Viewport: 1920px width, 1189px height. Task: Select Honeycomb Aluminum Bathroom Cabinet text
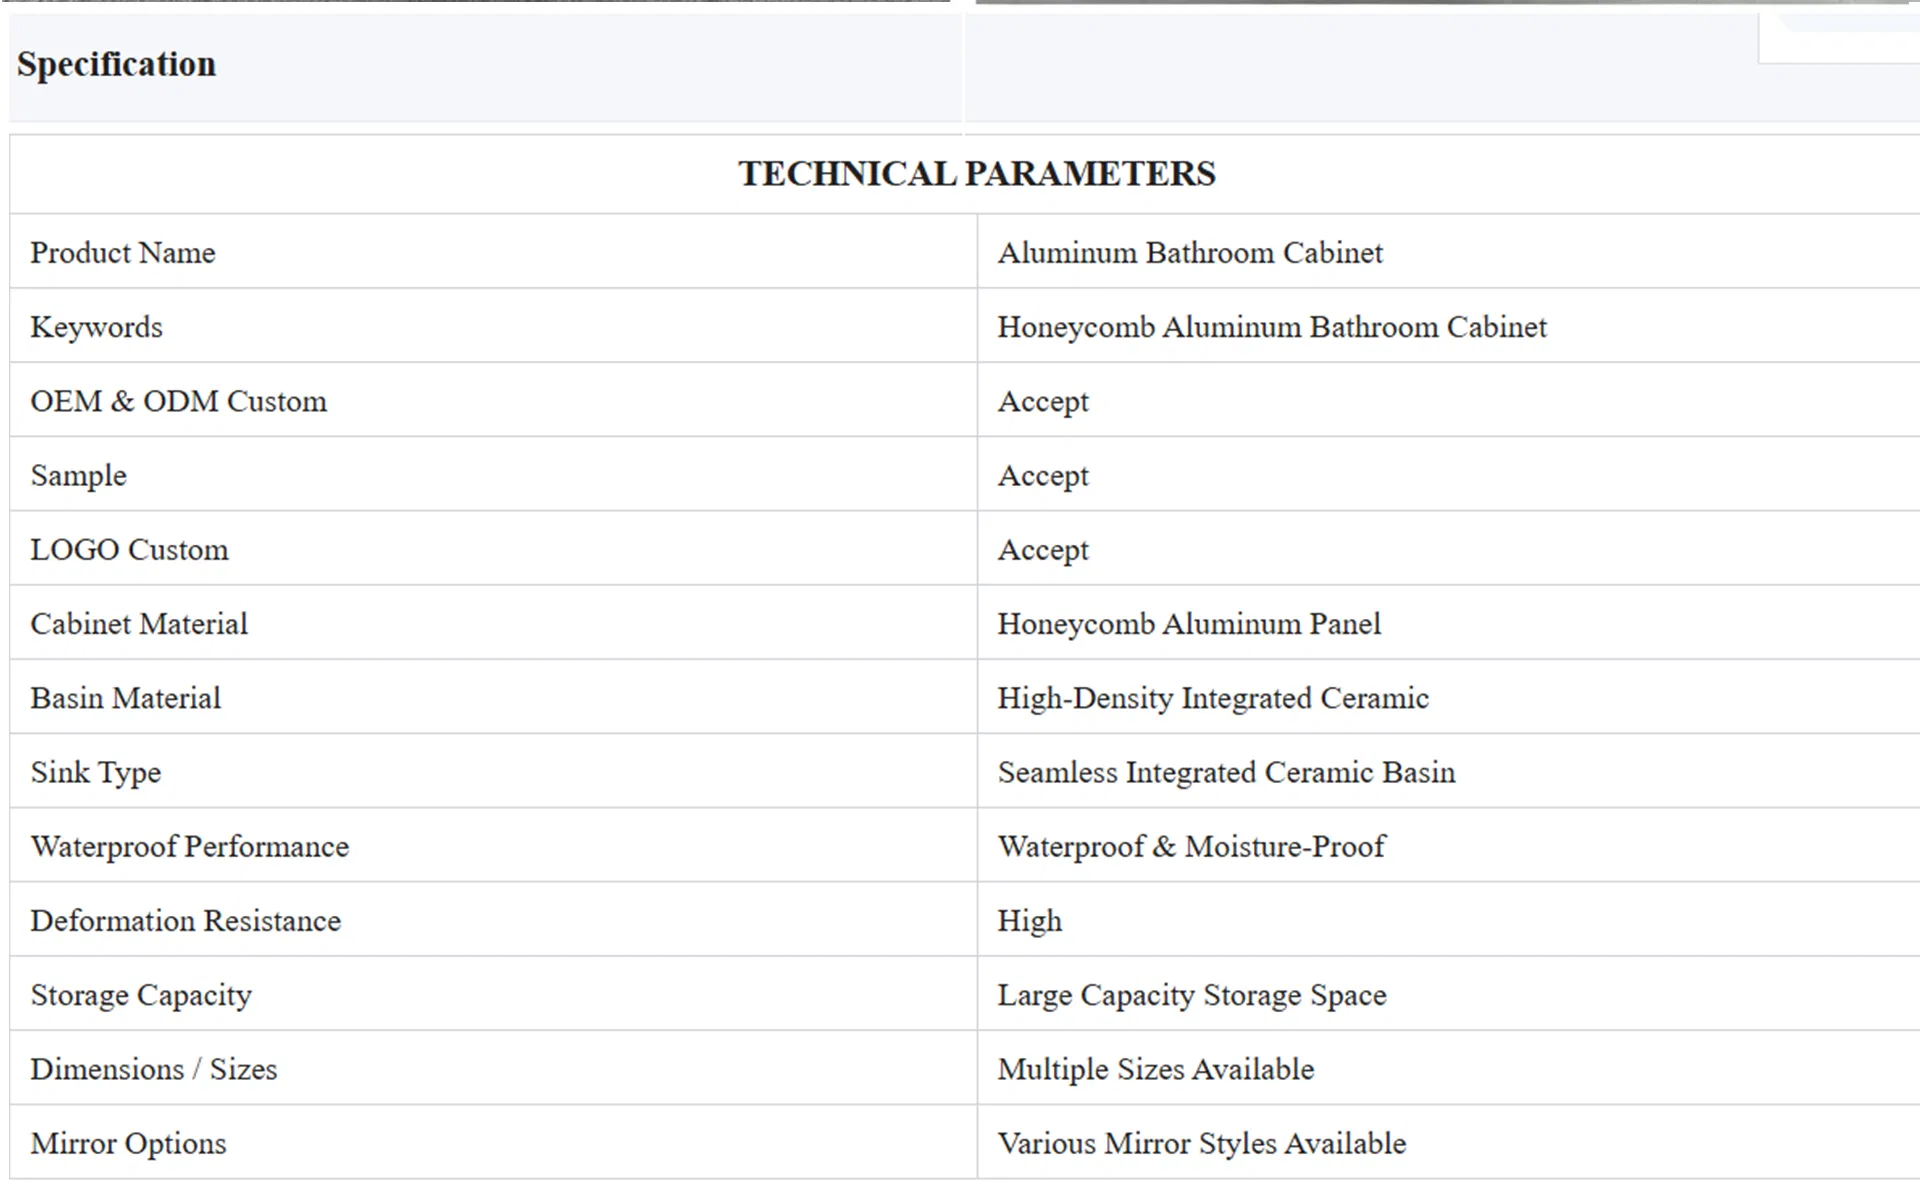pos(1272,328)
